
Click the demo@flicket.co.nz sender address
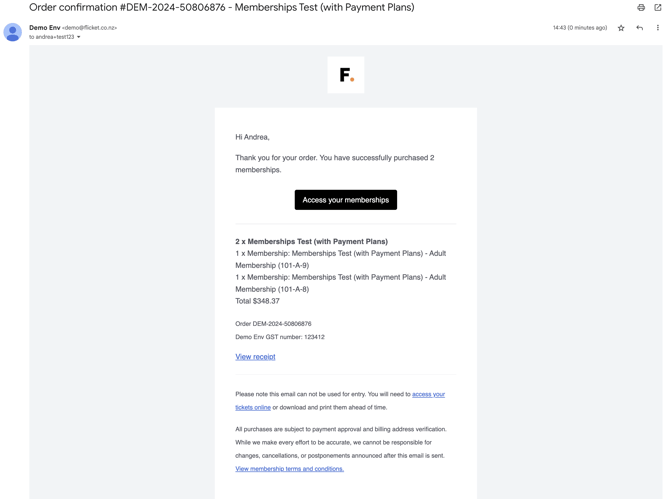tap(89, 28)
